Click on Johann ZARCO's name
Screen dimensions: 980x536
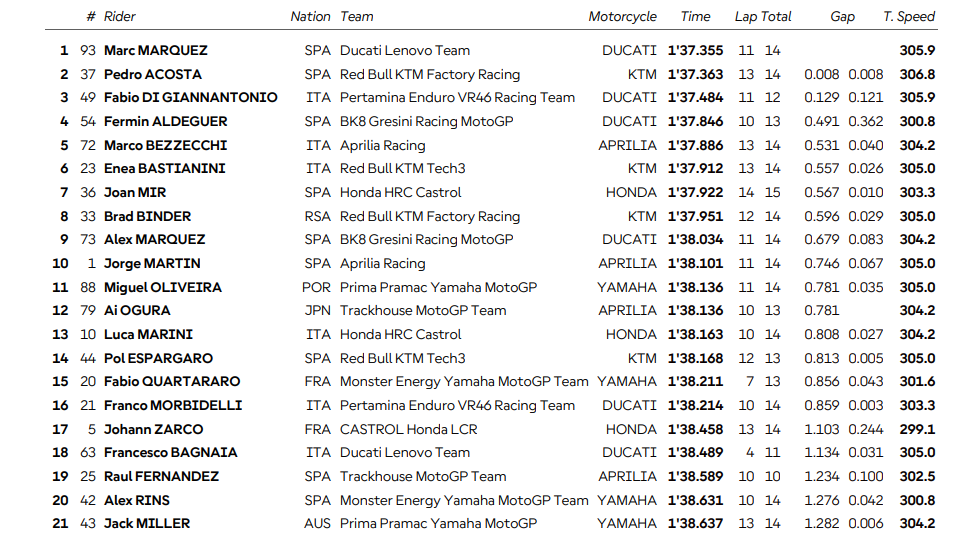click(x=152, y=429)
